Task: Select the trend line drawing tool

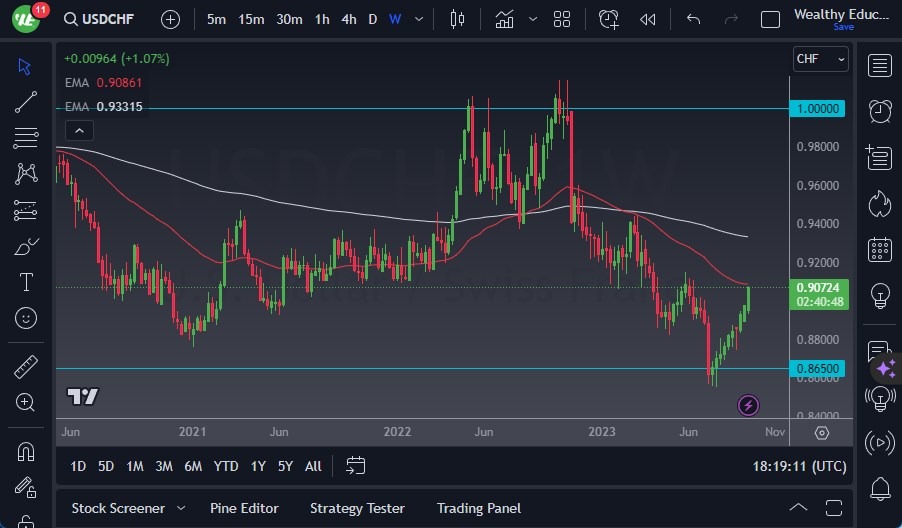Action: coord(25,102)
